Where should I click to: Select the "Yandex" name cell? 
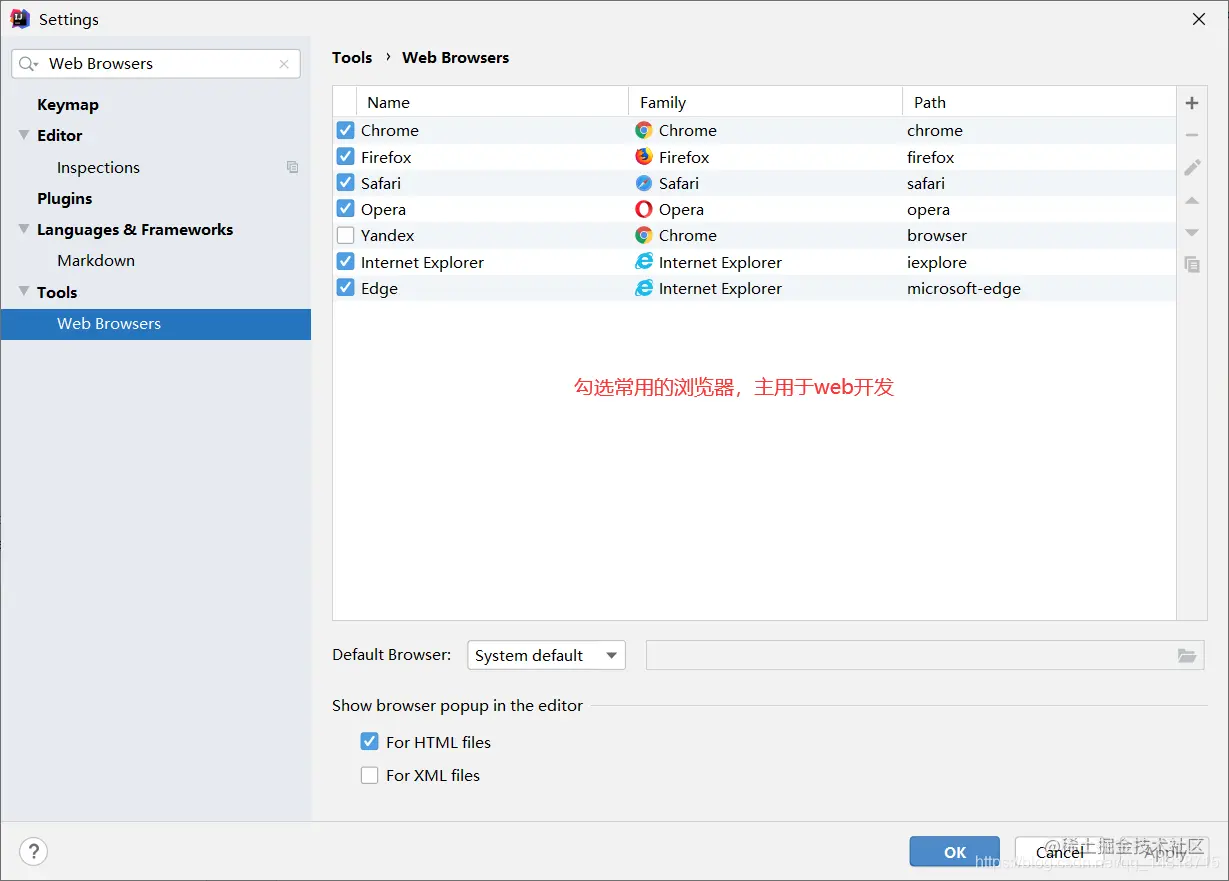pos(387,235)
